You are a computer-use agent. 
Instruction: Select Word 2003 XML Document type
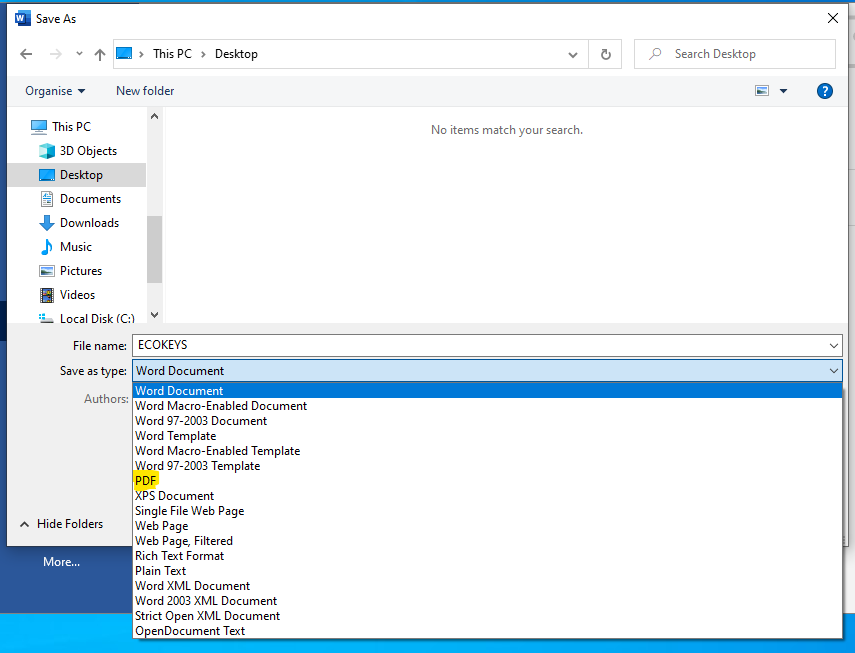487,601
